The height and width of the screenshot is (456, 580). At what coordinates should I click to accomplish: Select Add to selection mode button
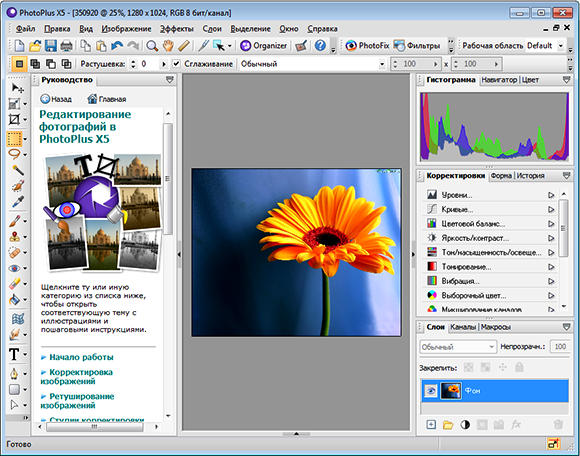click(x=35, y=64)
